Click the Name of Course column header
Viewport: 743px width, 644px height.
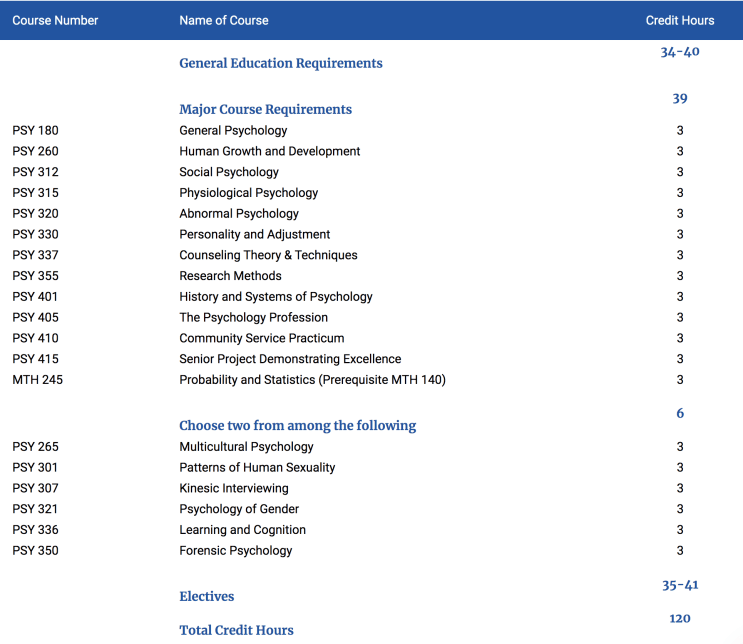pyautogui.click(x=224, y=20)
